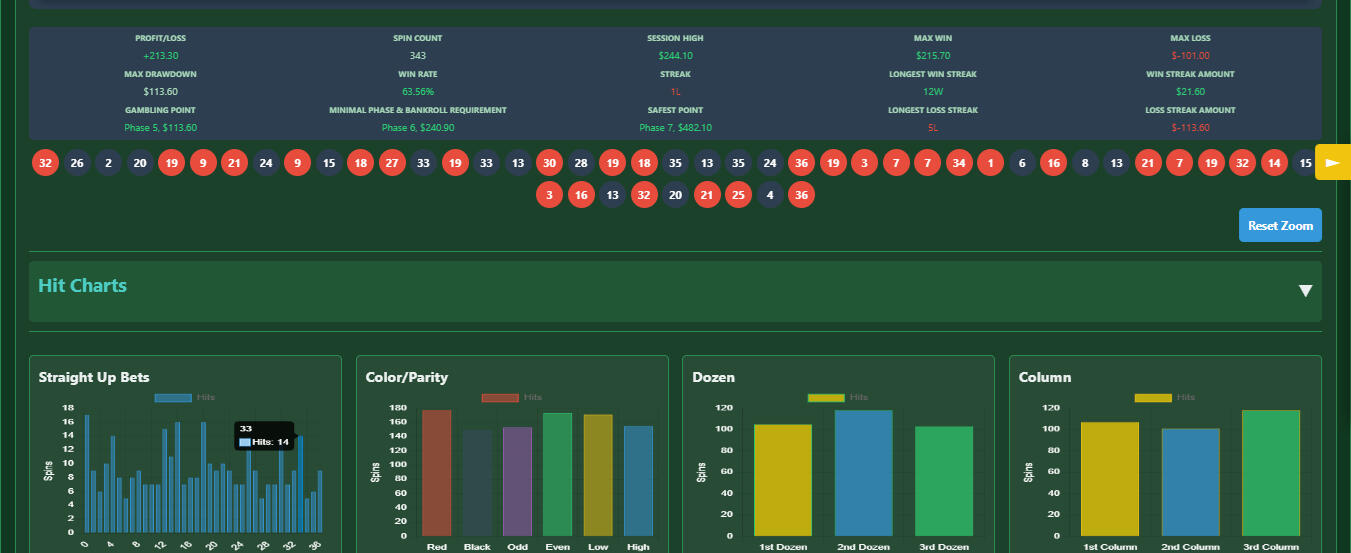Screen dimensions: 1351x553
Task: Click the 3rd Column bar
Action: (x=1270, y=473)
